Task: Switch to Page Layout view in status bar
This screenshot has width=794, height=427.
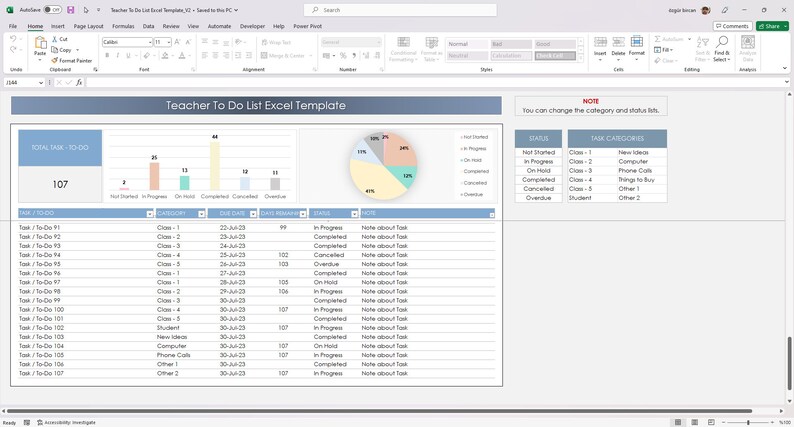Action: click(x=695, y=422)
